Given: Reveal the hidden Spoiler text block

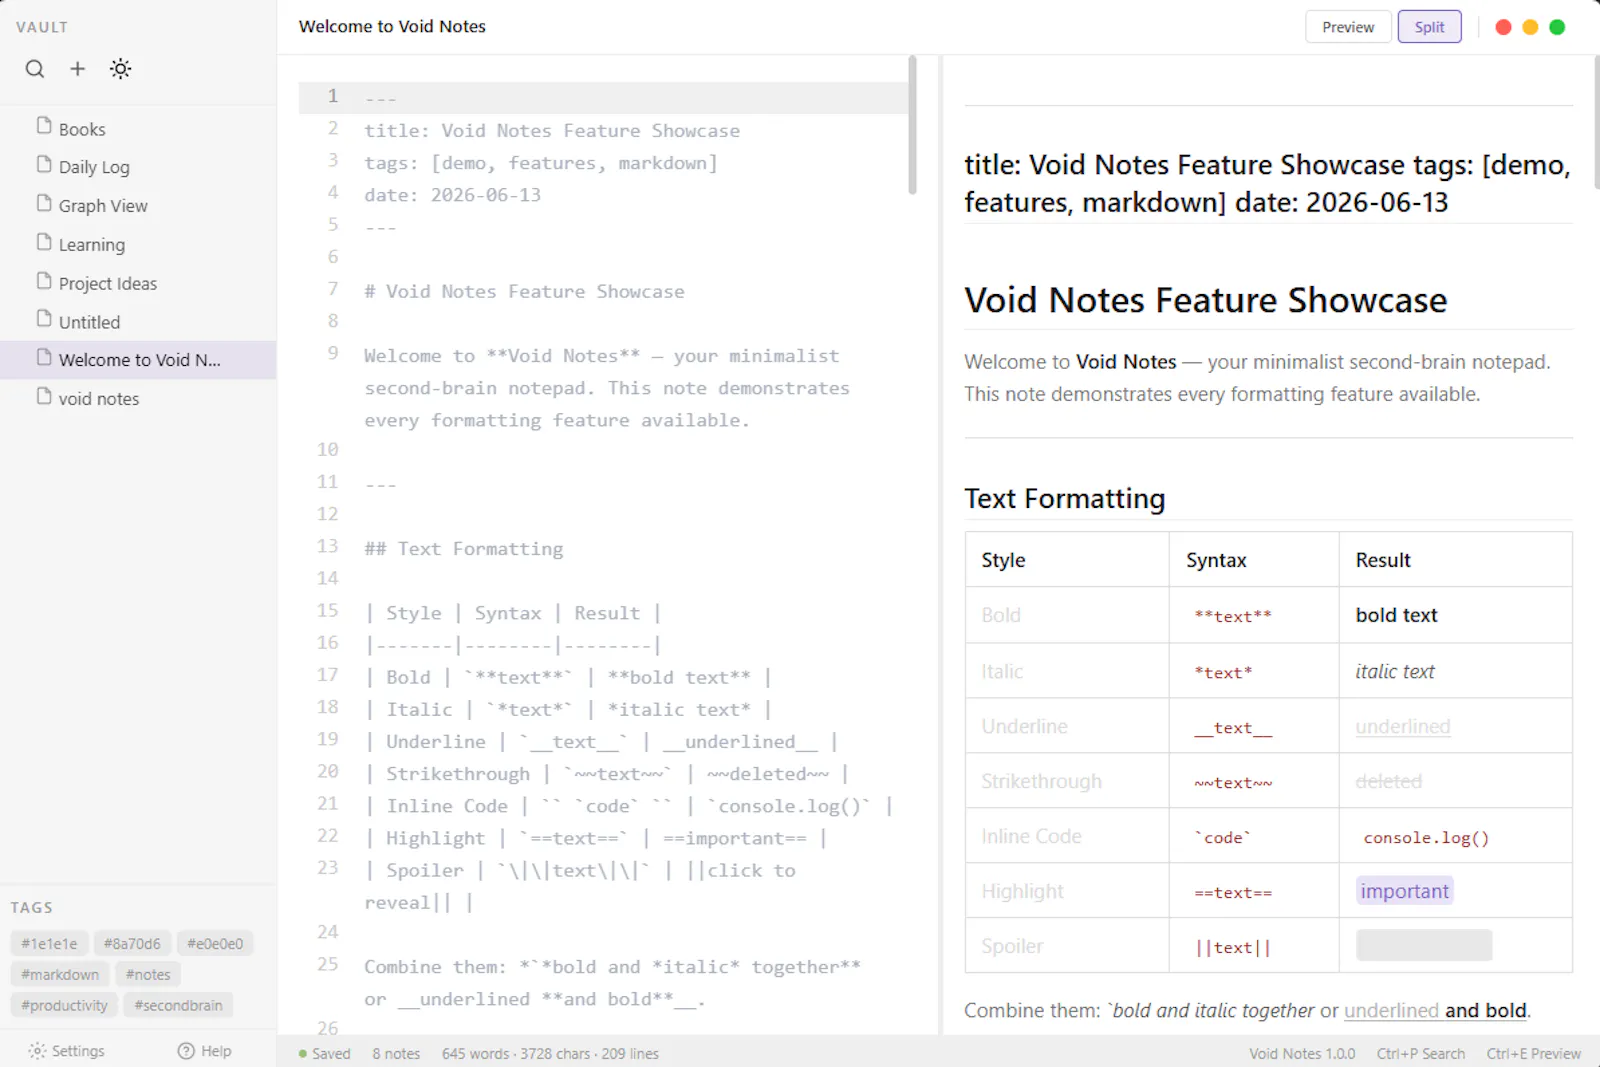Looking at the screenshot, I should click(x=1424, y=945).
